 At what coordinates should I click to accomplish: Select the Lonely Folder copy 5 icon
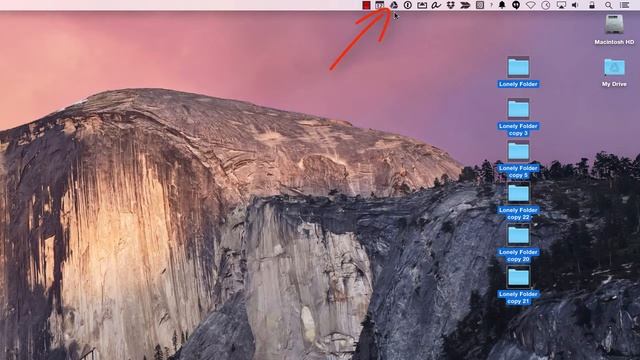click(518, 151)
